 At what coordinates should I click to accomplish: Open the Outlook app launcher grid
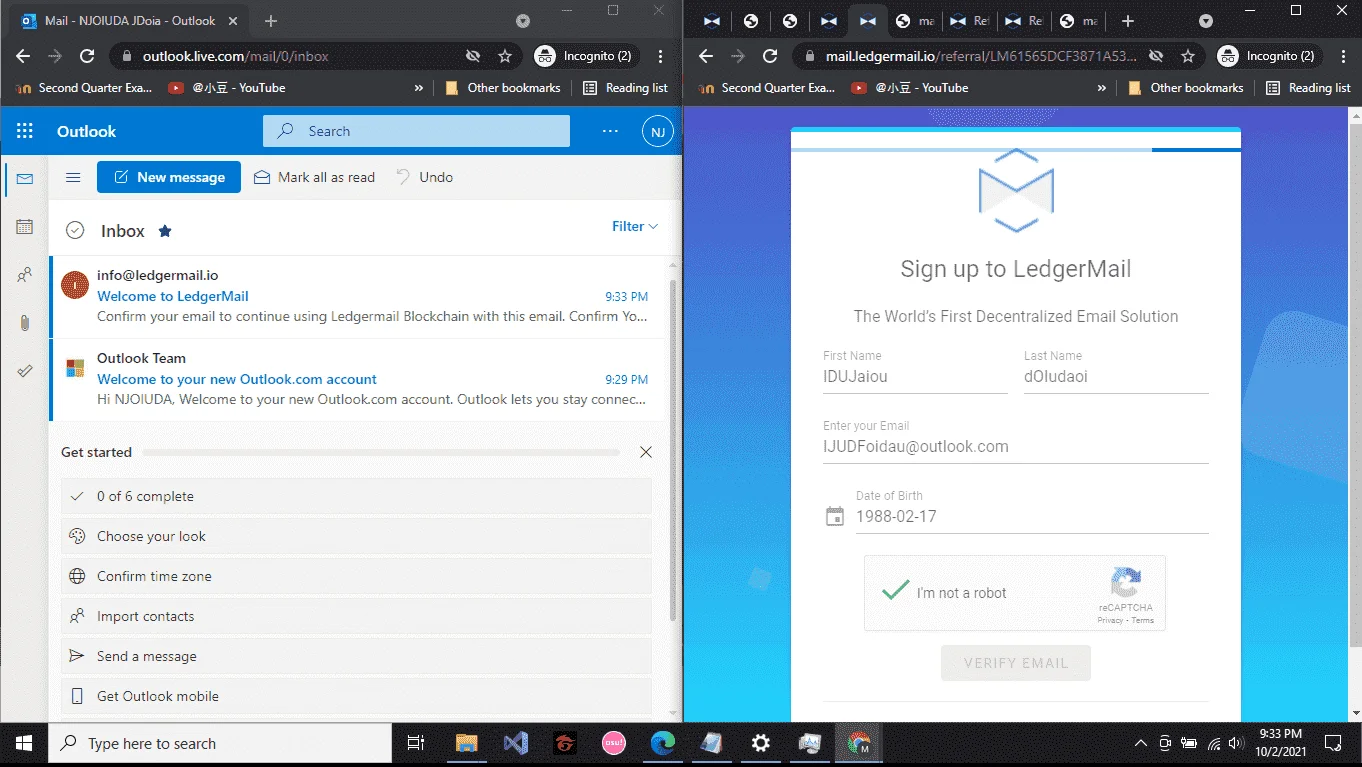click(x=25, y=131)
